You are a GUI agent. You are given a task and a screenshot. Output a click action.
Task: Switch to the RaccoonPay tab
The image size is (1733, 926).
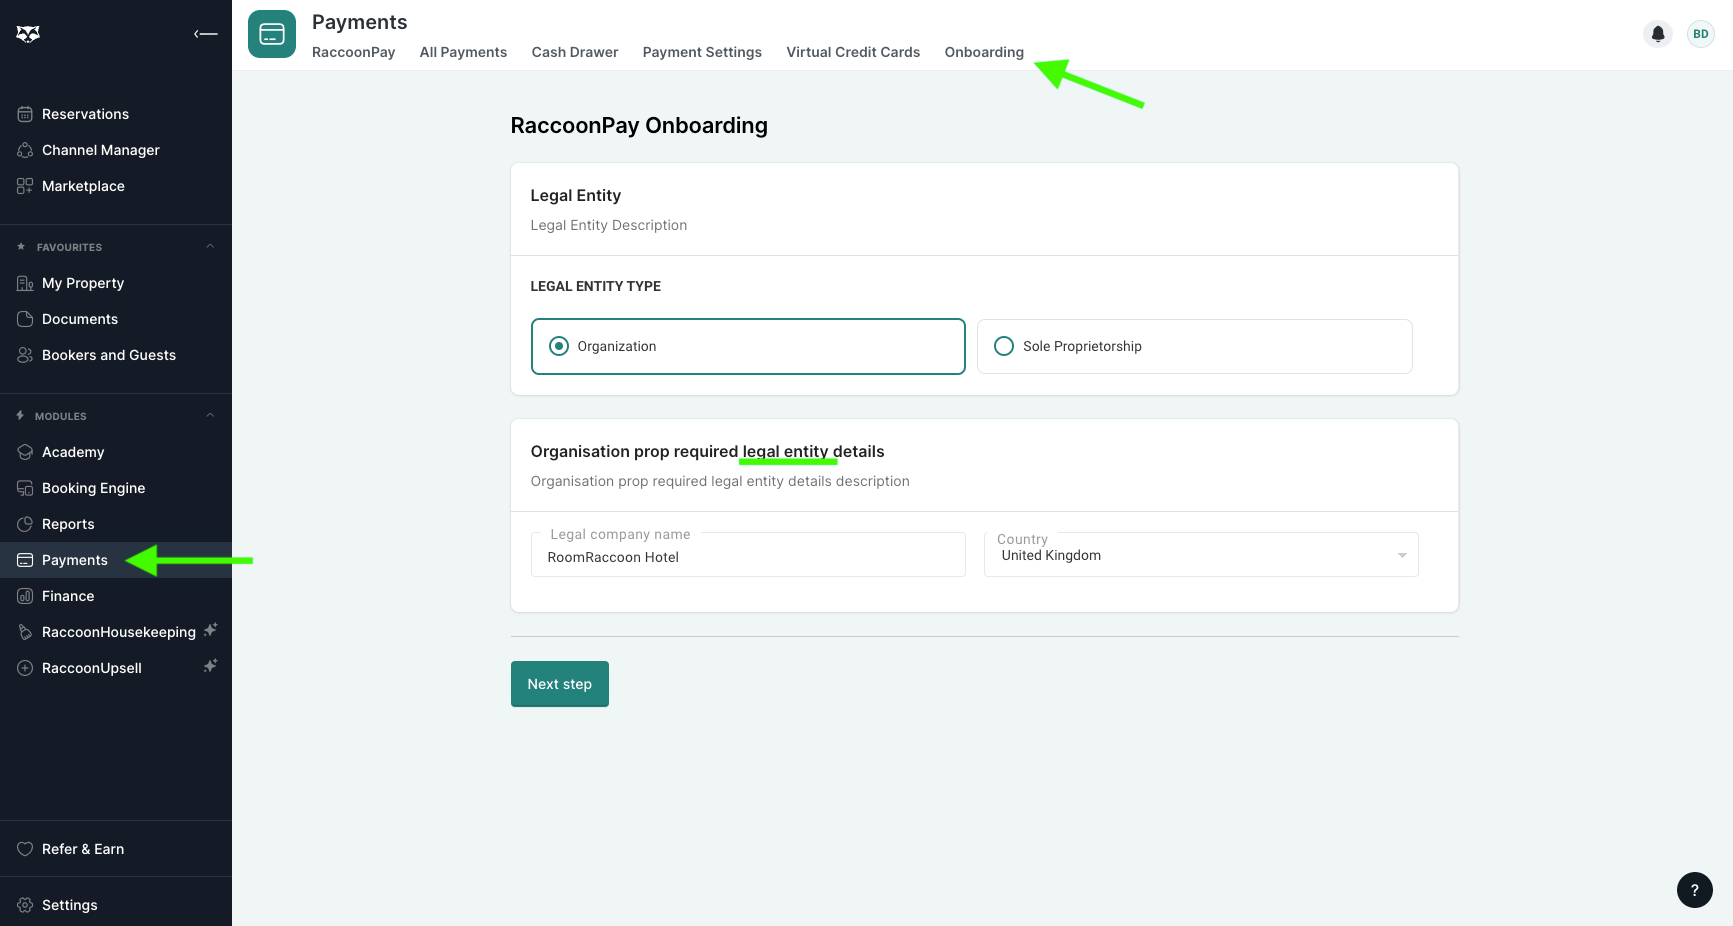354,52
